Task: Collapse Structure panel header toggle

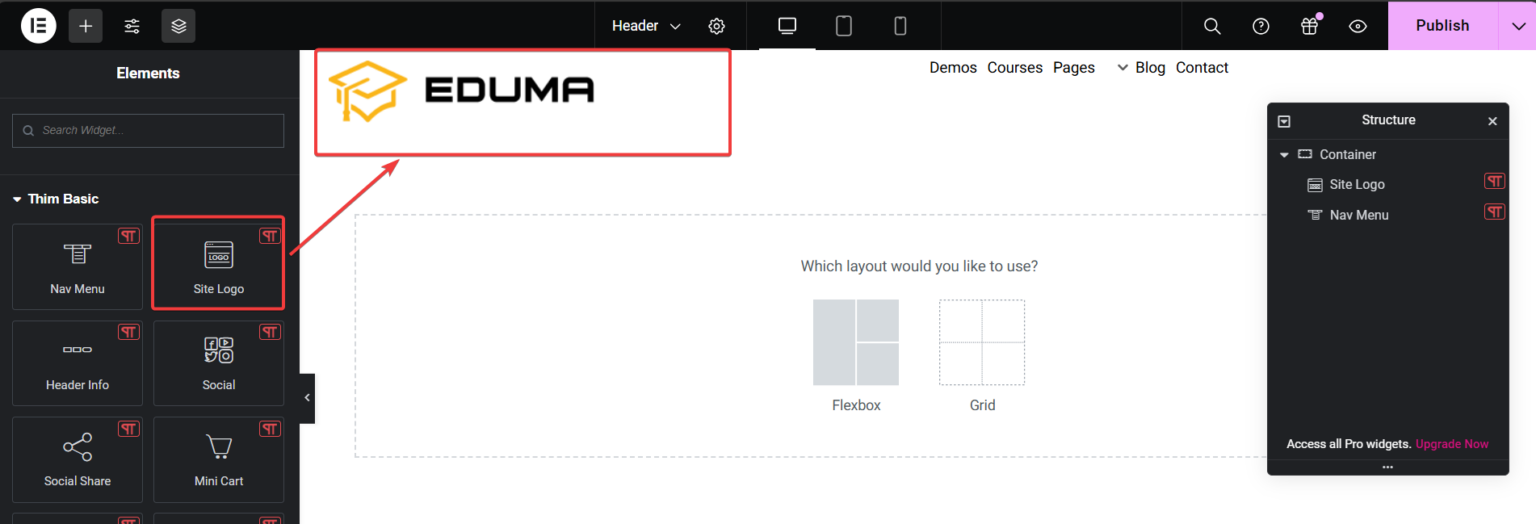Action: click(1284, 121)
